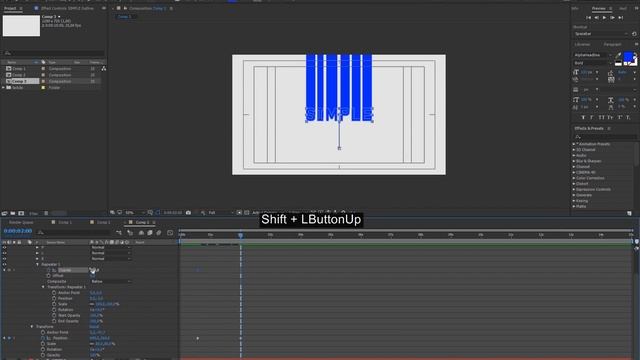This screenshot has width=640, height=360.
Task: Expand the Distort effects category
Action: [574, 184]
